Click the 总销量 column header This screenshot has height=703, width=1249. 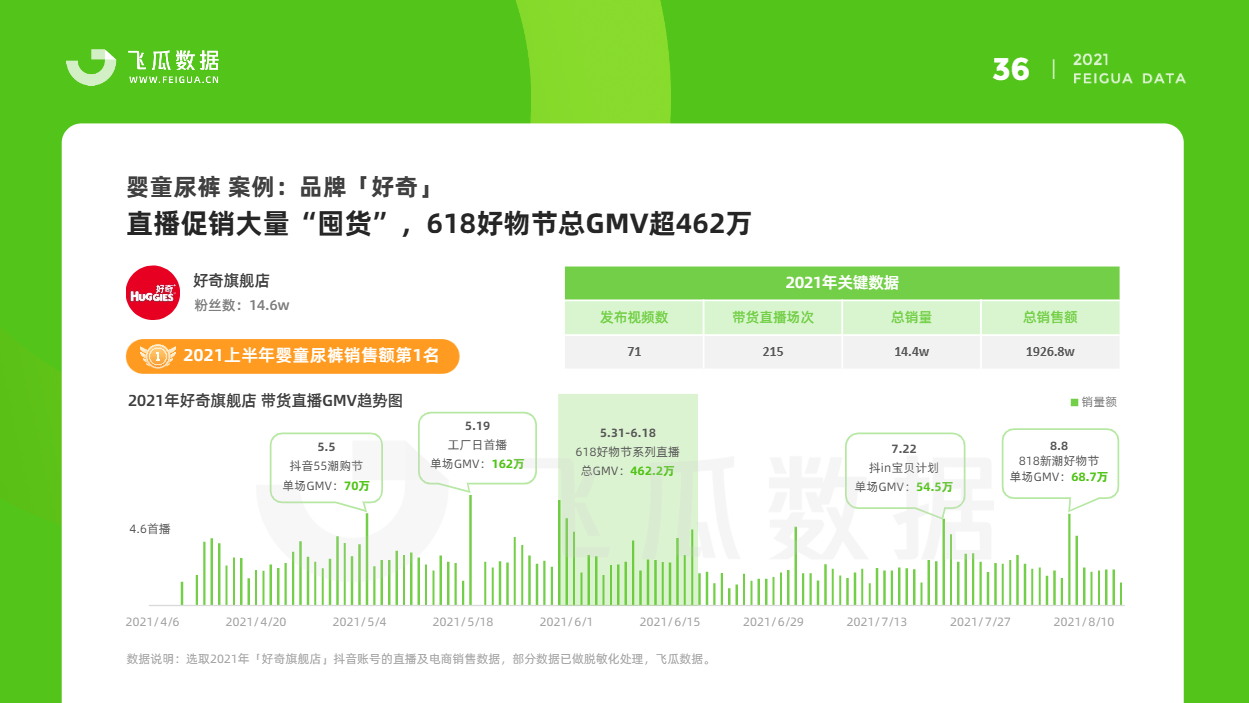click(x=911, y=318)
